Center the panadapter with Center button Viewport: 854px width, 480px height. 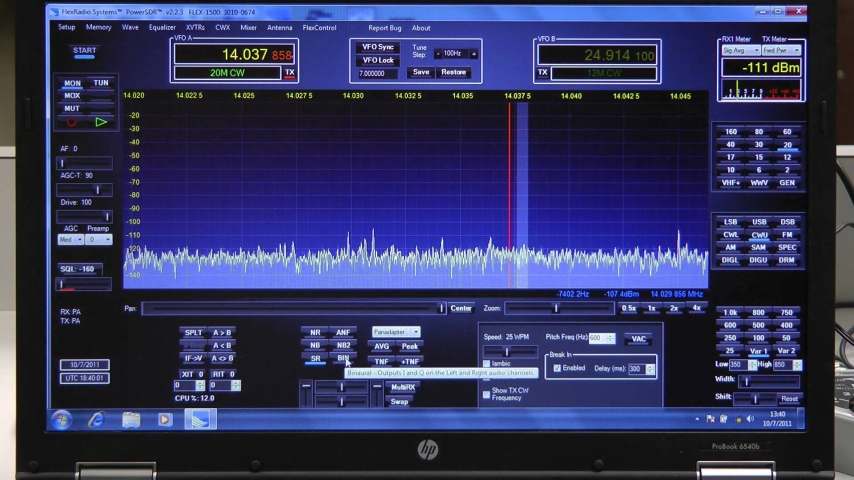pyautogui.click(x=461, y=308)
